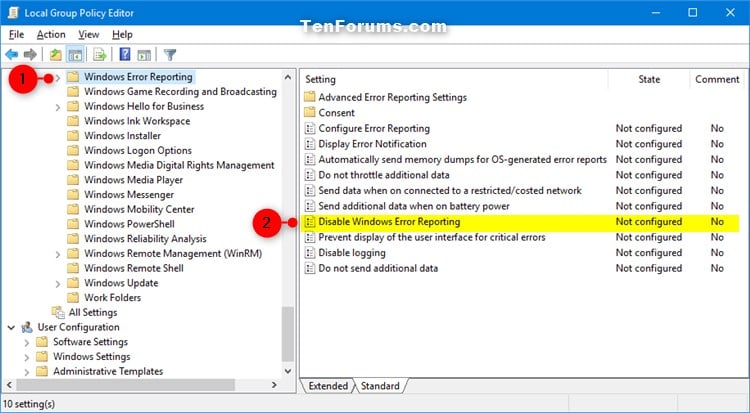Expand Software Settings under User Configuration
This screenshot has height=413, width=750.
[x=26, y=342]
